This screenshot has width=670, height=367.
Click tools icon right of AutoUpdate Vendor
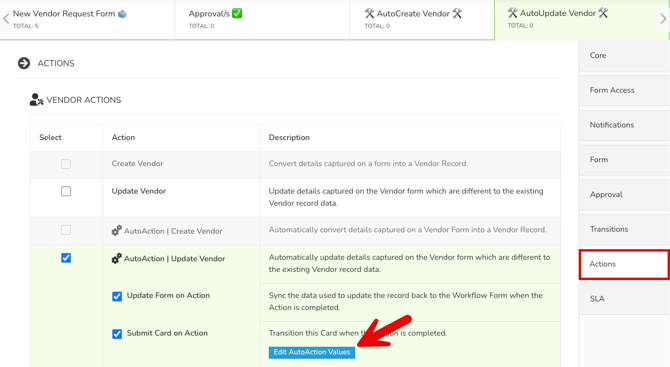point(603,13)
